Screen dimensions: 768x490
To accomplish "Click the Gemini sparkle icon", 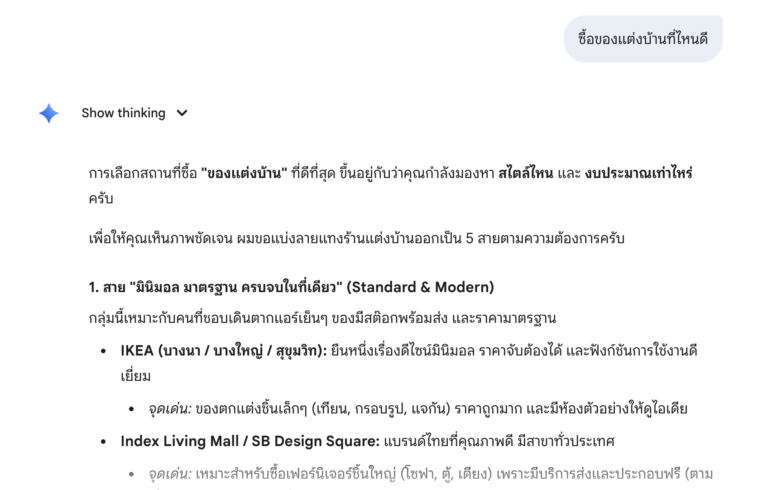I will point(49,113).
